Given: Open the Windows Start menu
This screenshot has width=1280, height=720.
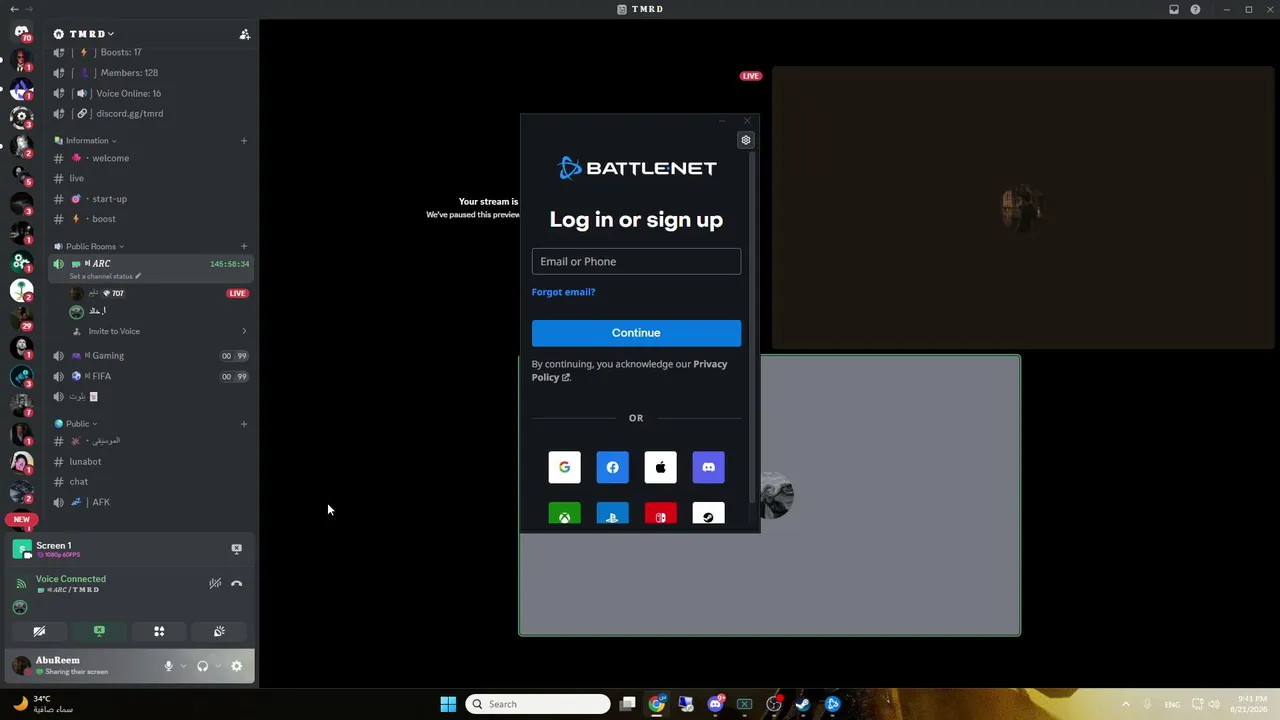Looking at the screenshot, I should click(x=448, y=704).
